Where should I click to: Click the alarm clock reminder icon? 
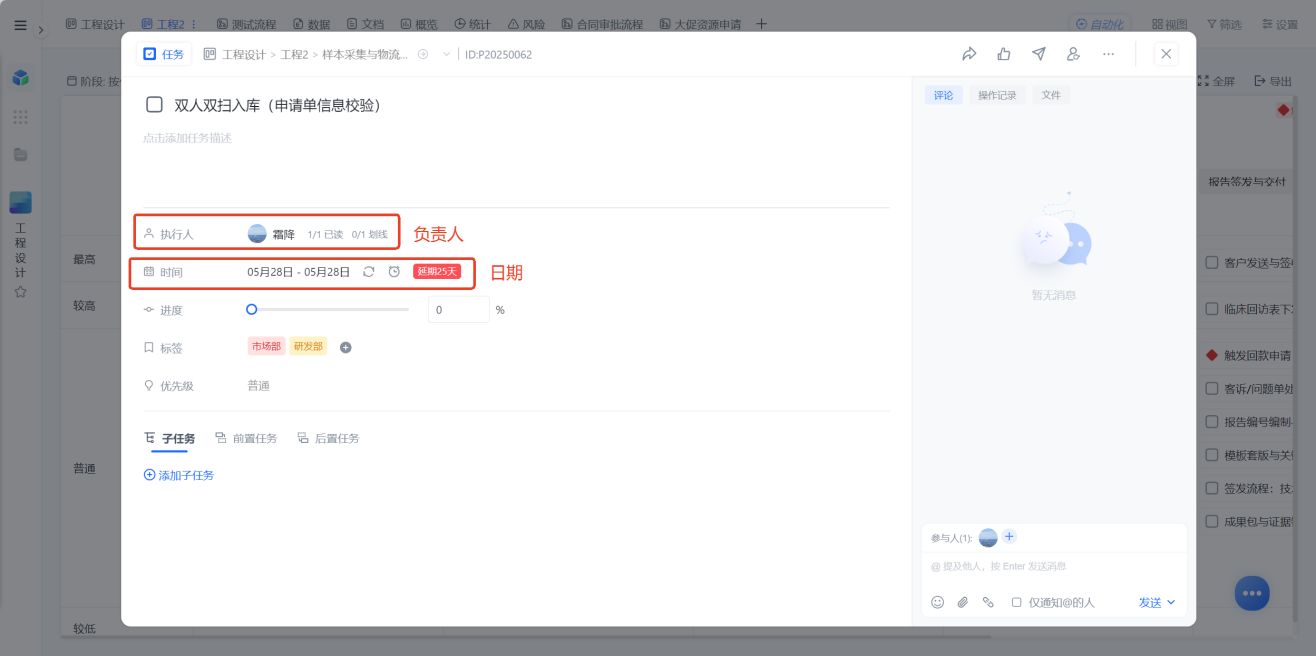click(x=394, y=271)
